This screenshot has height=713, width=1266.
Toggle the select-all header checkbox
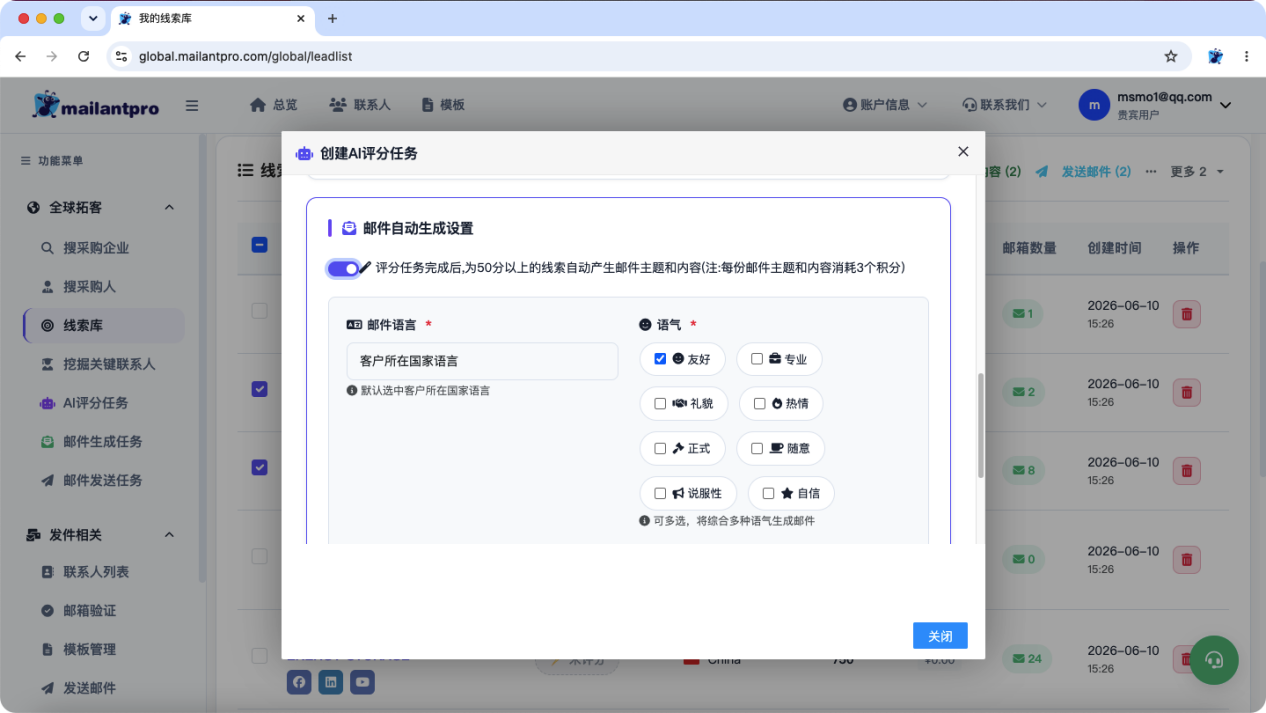[259, 244]
